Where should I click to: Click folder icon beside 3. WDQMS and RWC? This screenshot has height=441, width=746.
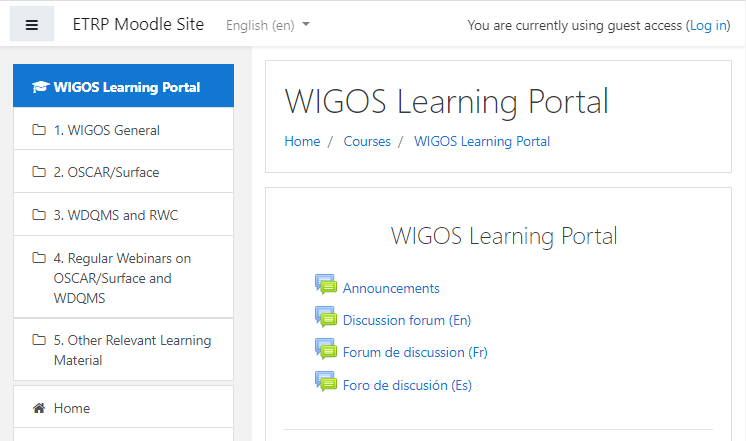point(39,215)
